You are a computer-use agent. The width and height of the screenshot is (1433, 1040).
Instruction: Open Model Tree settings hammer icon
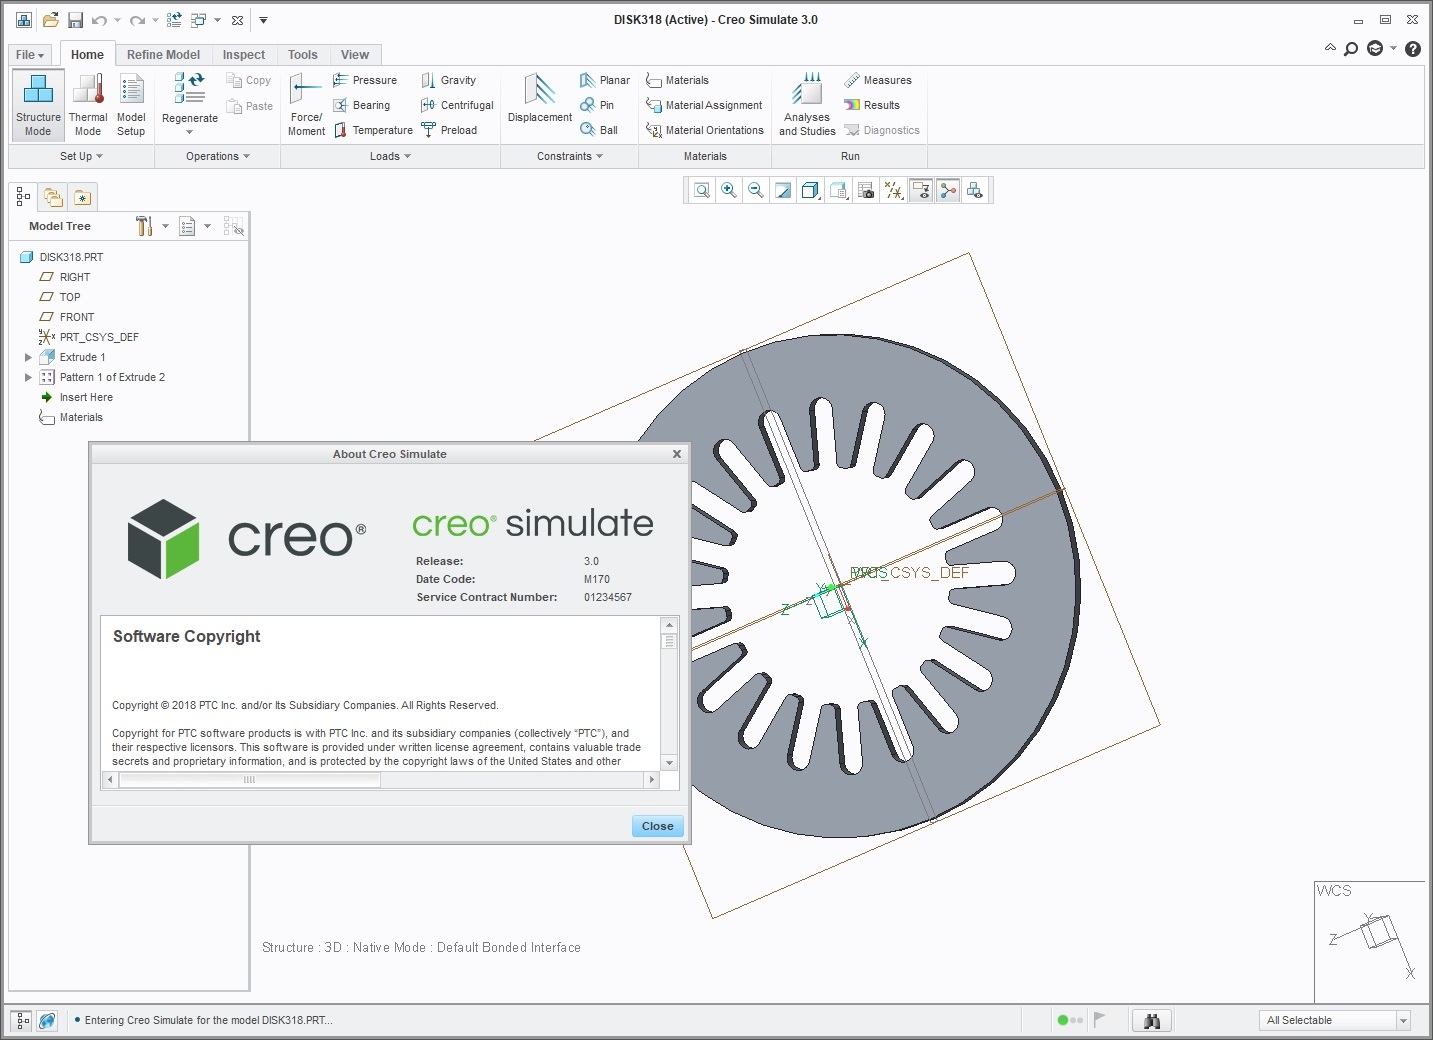[145, 226]
